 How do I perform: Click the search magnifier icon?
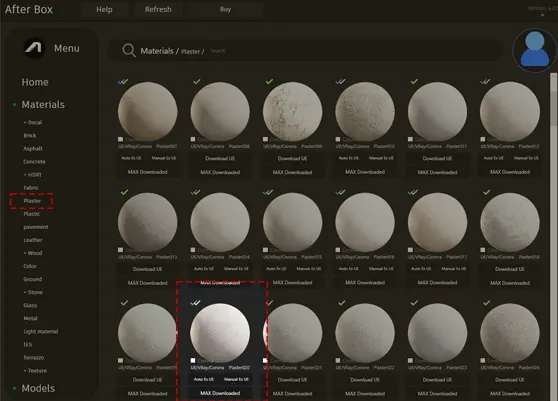tap(129, 51)
